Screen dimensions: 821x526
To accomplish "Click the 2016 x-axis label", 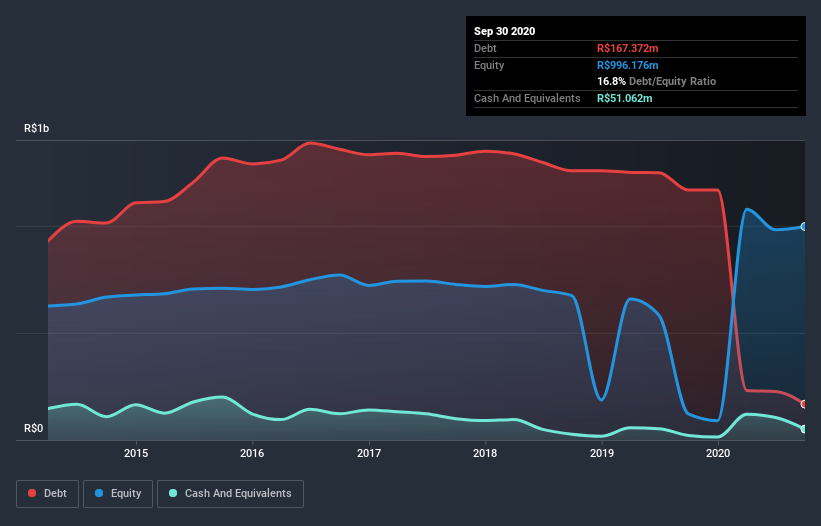I will click(x=252, y=453).
